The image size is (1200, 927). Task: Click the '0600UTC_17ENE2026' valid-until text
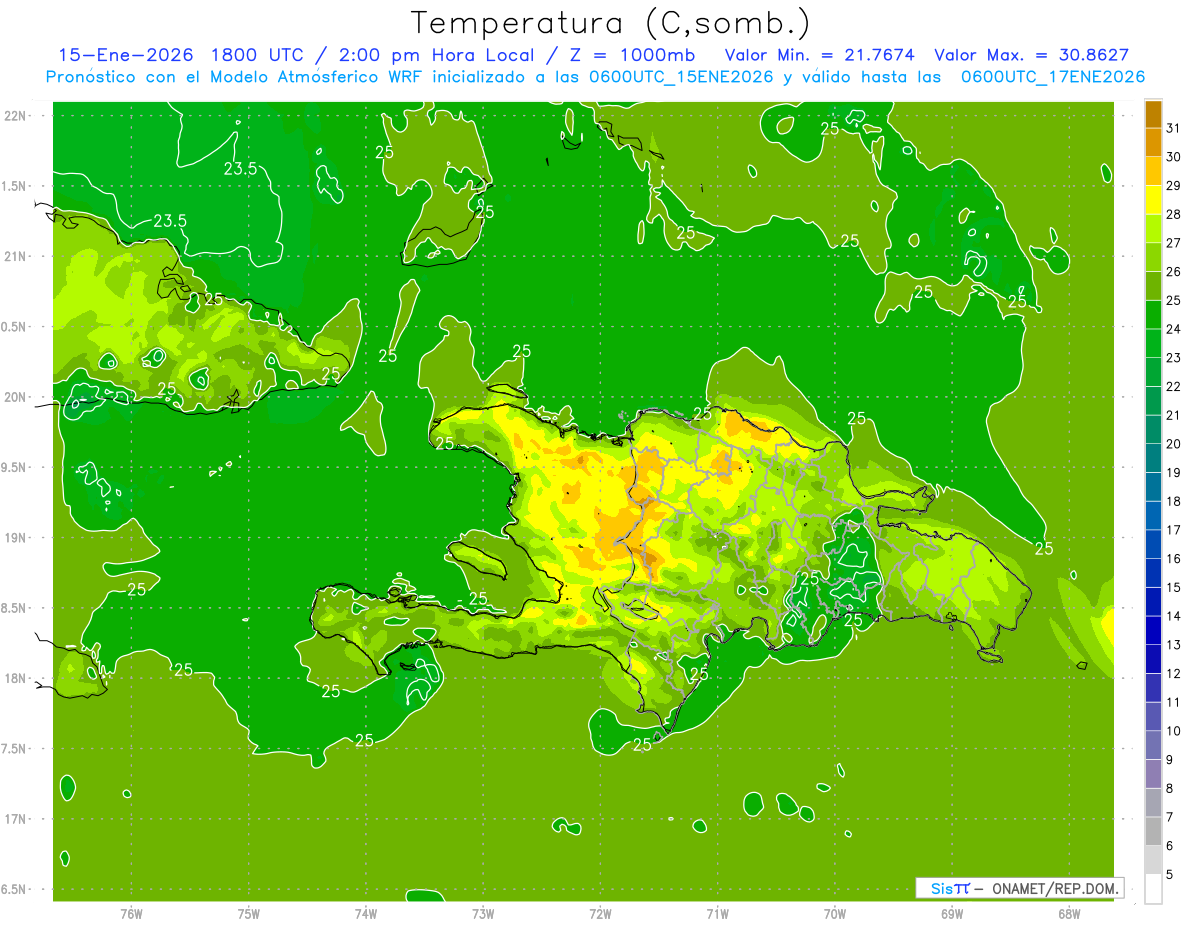pyautogui.click(x=1052, y=77)
